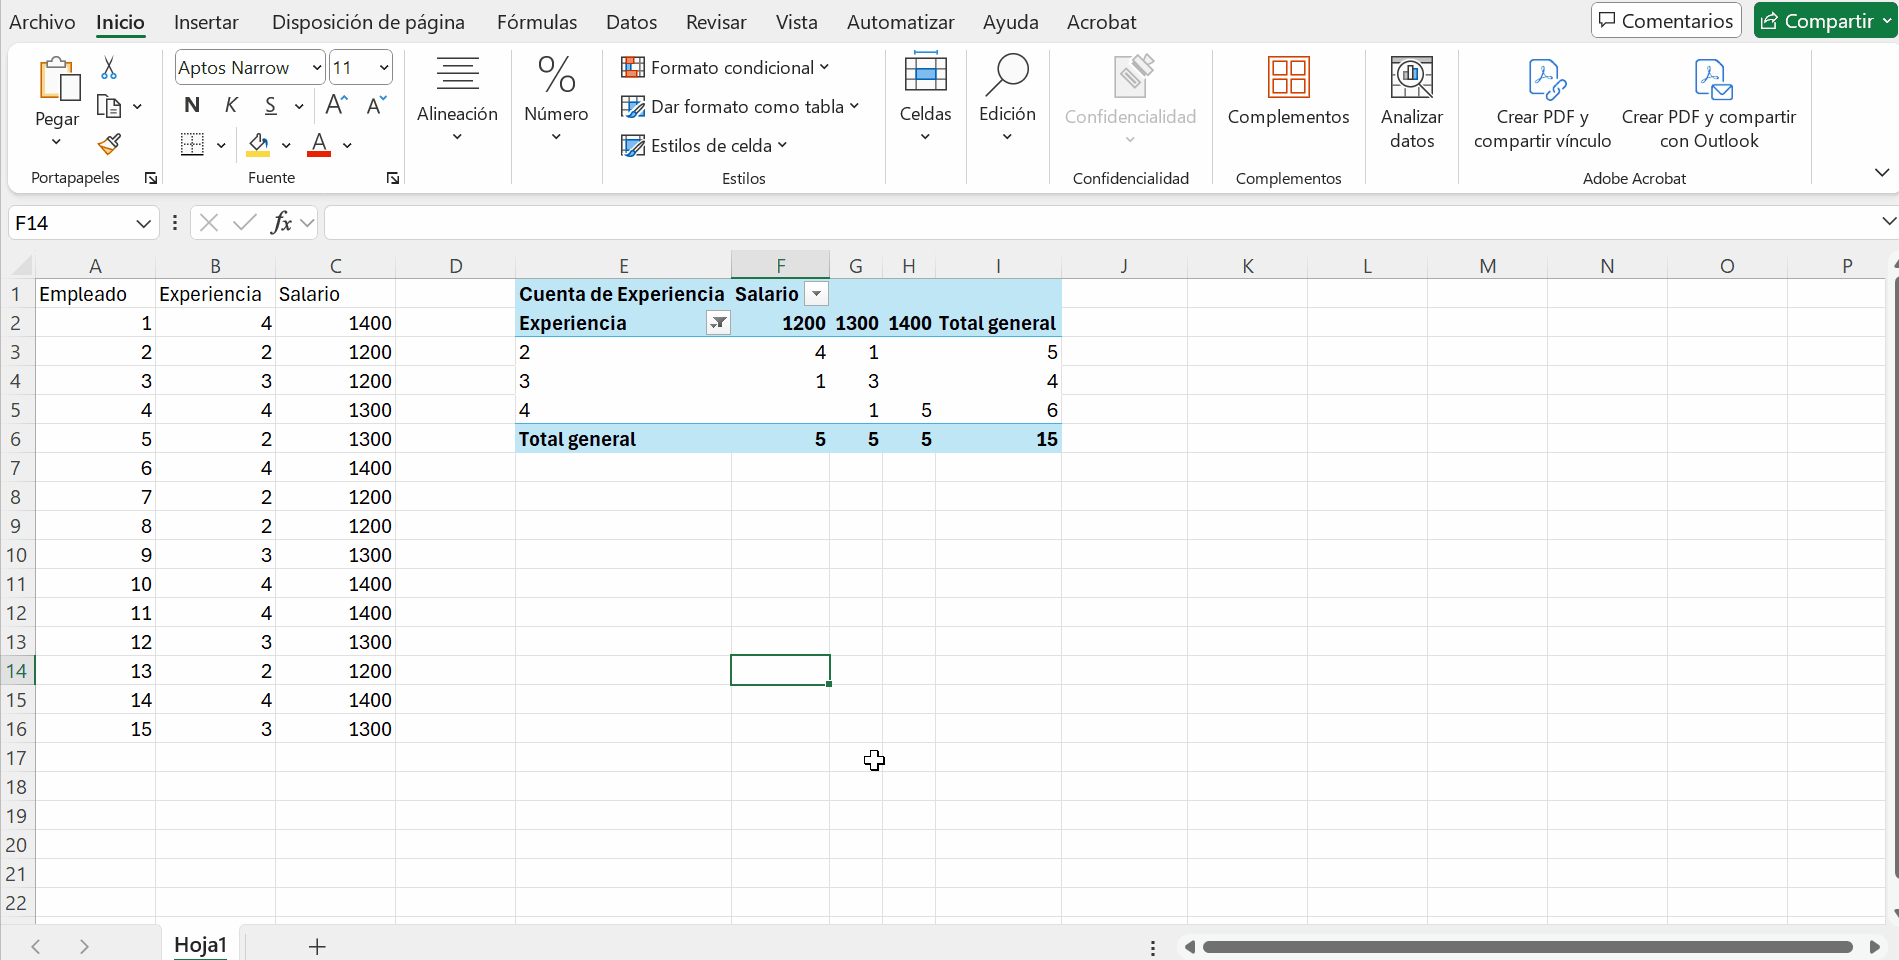Click the Cut scissors icon

tap(109, 68)
